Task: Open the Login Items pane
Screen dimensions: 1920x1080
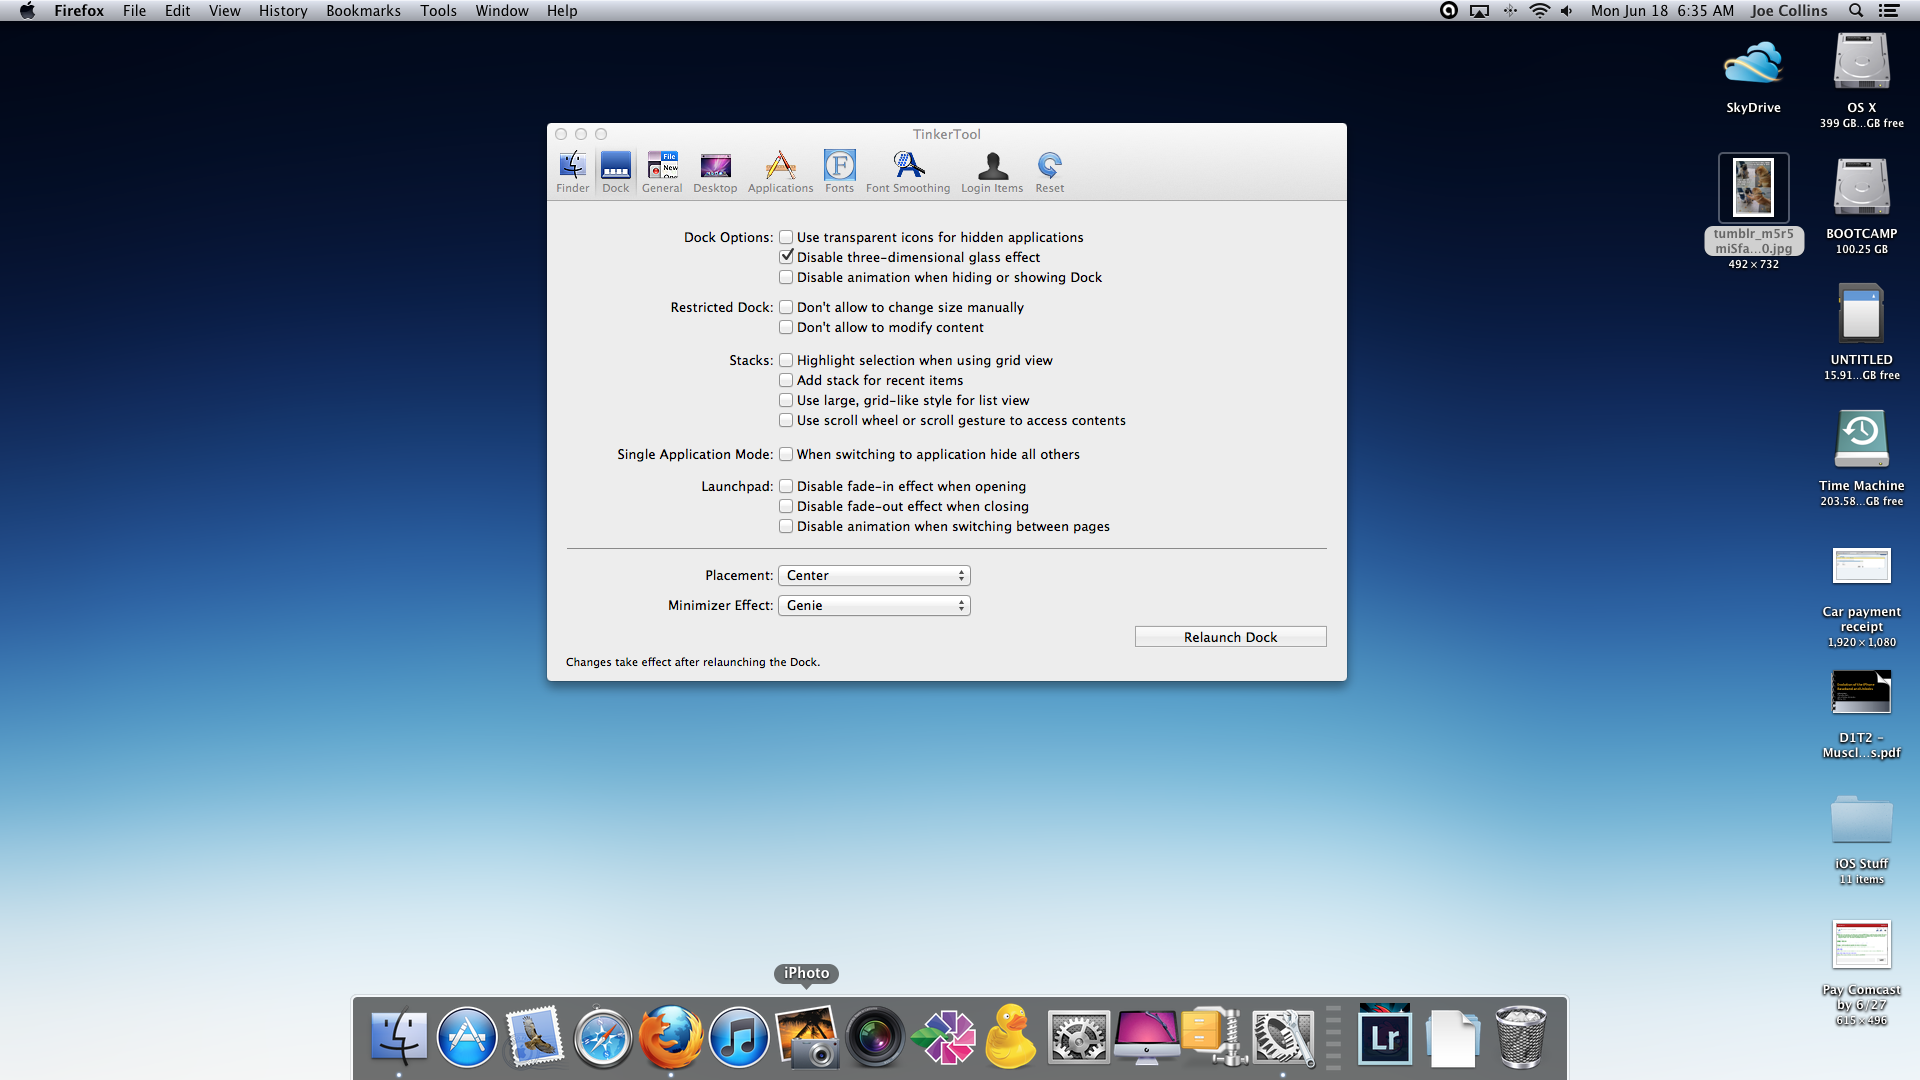Action: click(992, 171)
